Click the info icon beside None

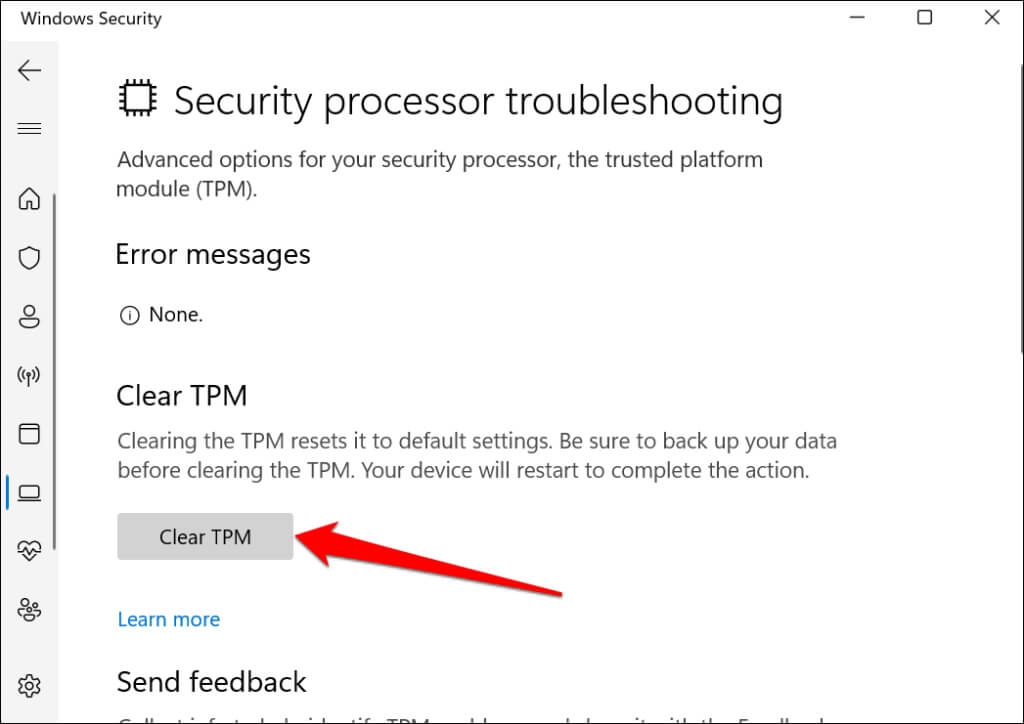pyautogui.click(x=128, y=316)
